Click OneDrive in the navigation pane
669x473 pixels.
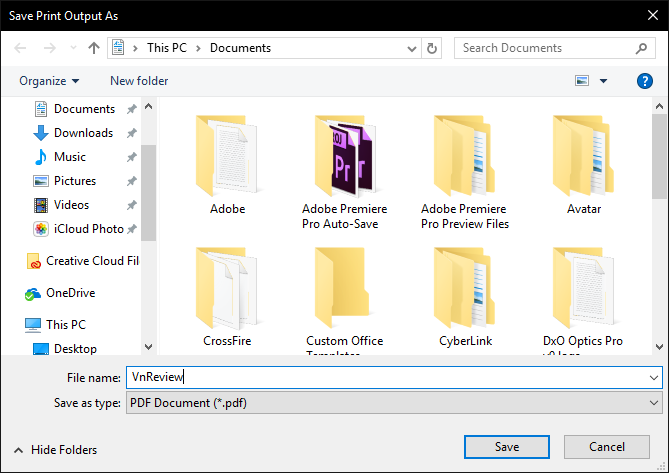click(71, 293)
